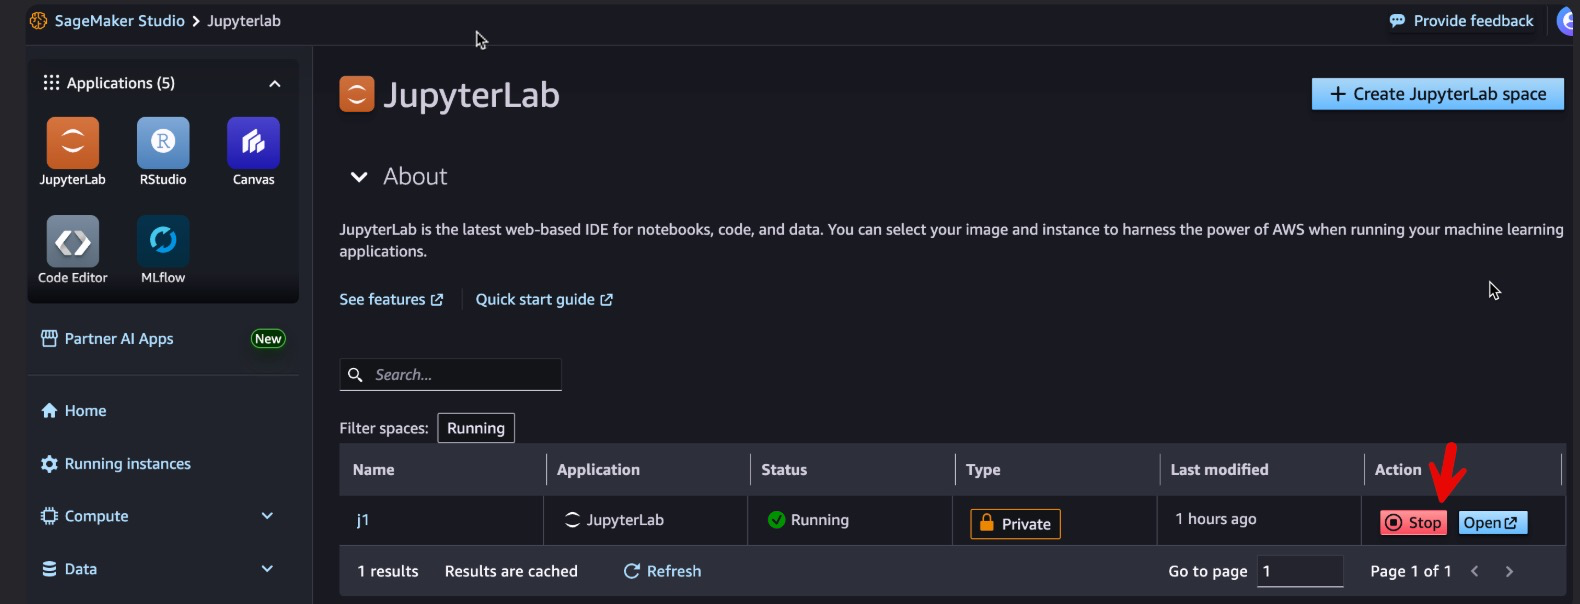Open the JupyterLab application icon
The image size is (1580, 604).
click(72, 143)
